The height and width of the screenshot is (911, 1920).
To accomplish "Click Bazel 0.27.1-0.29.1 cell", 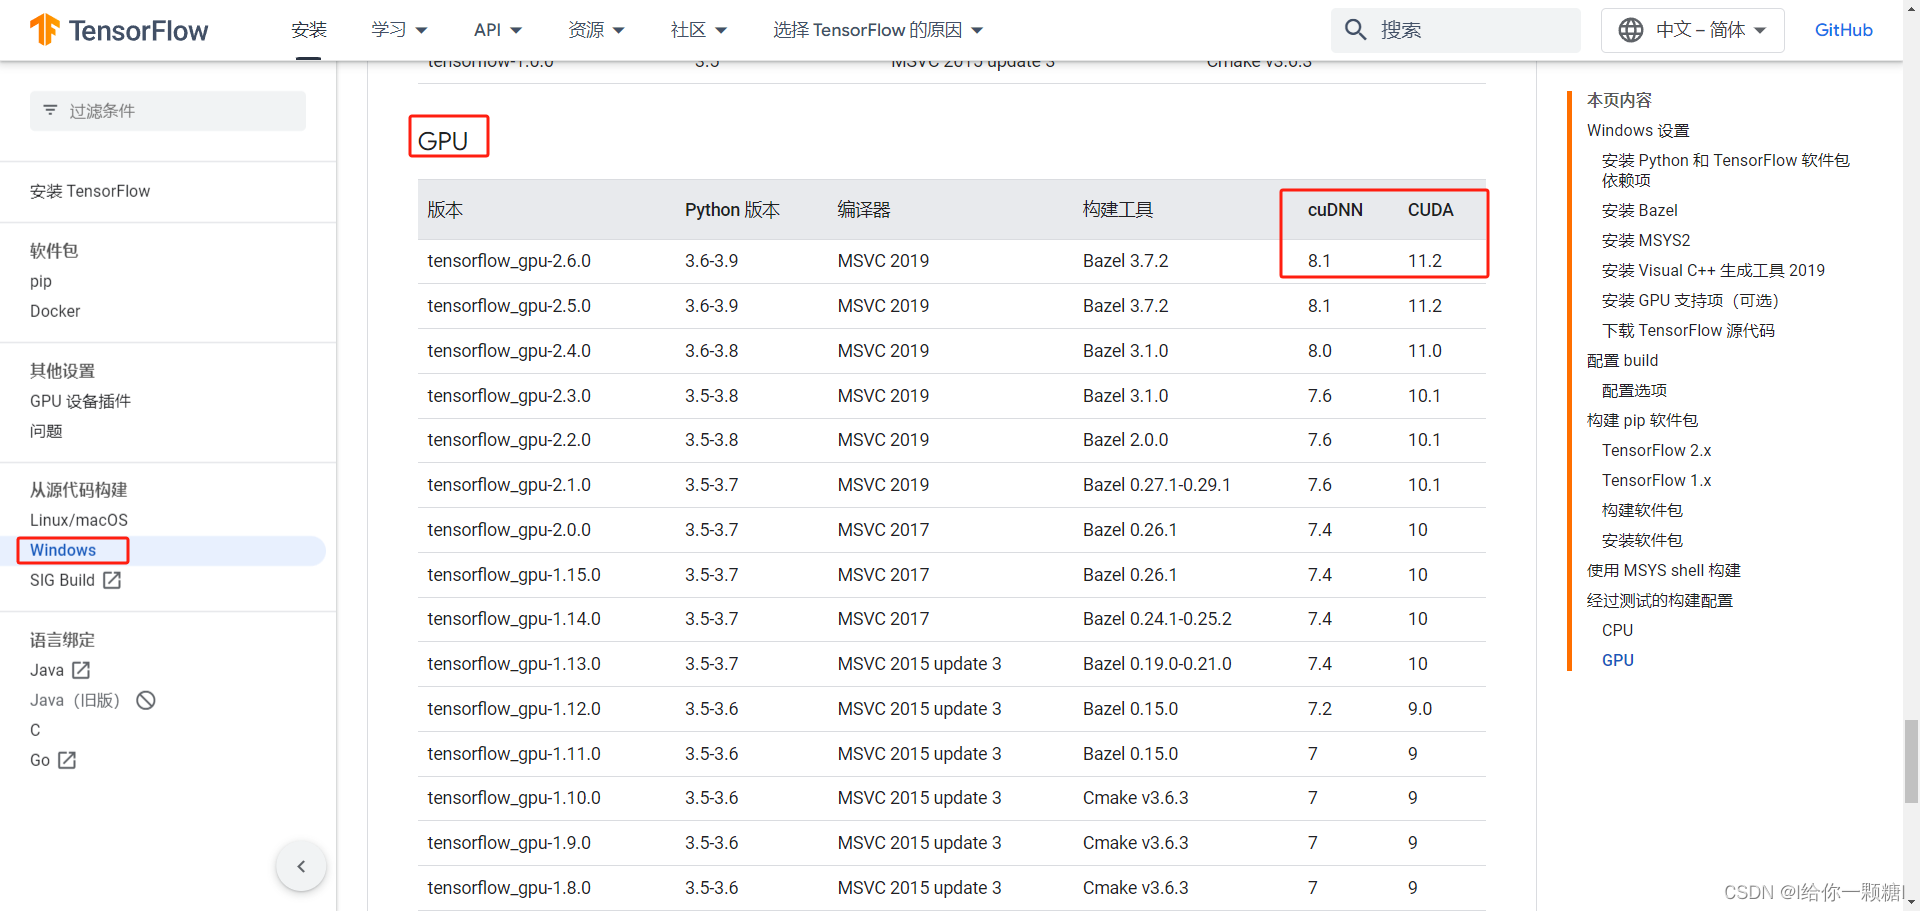I will 1157,485.
